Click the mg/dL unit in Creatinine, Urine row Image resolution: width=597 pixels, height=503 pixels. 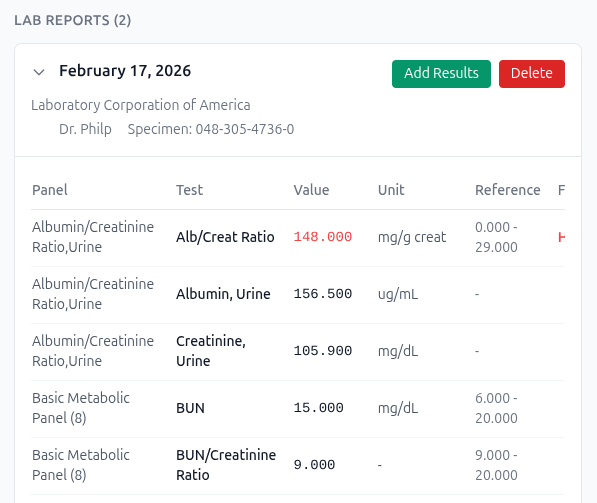tap(398, 351)
